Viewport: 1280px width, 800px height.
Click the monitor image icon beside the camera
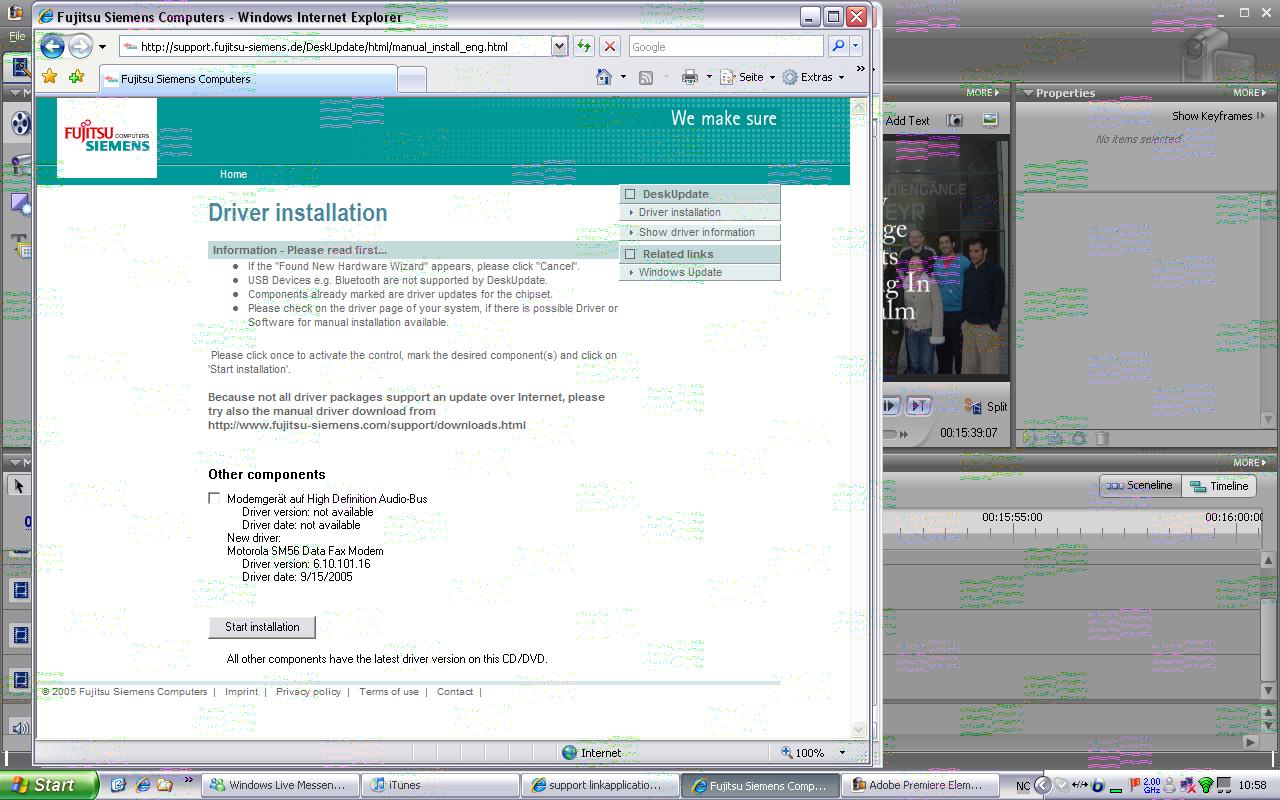(990, 120)
